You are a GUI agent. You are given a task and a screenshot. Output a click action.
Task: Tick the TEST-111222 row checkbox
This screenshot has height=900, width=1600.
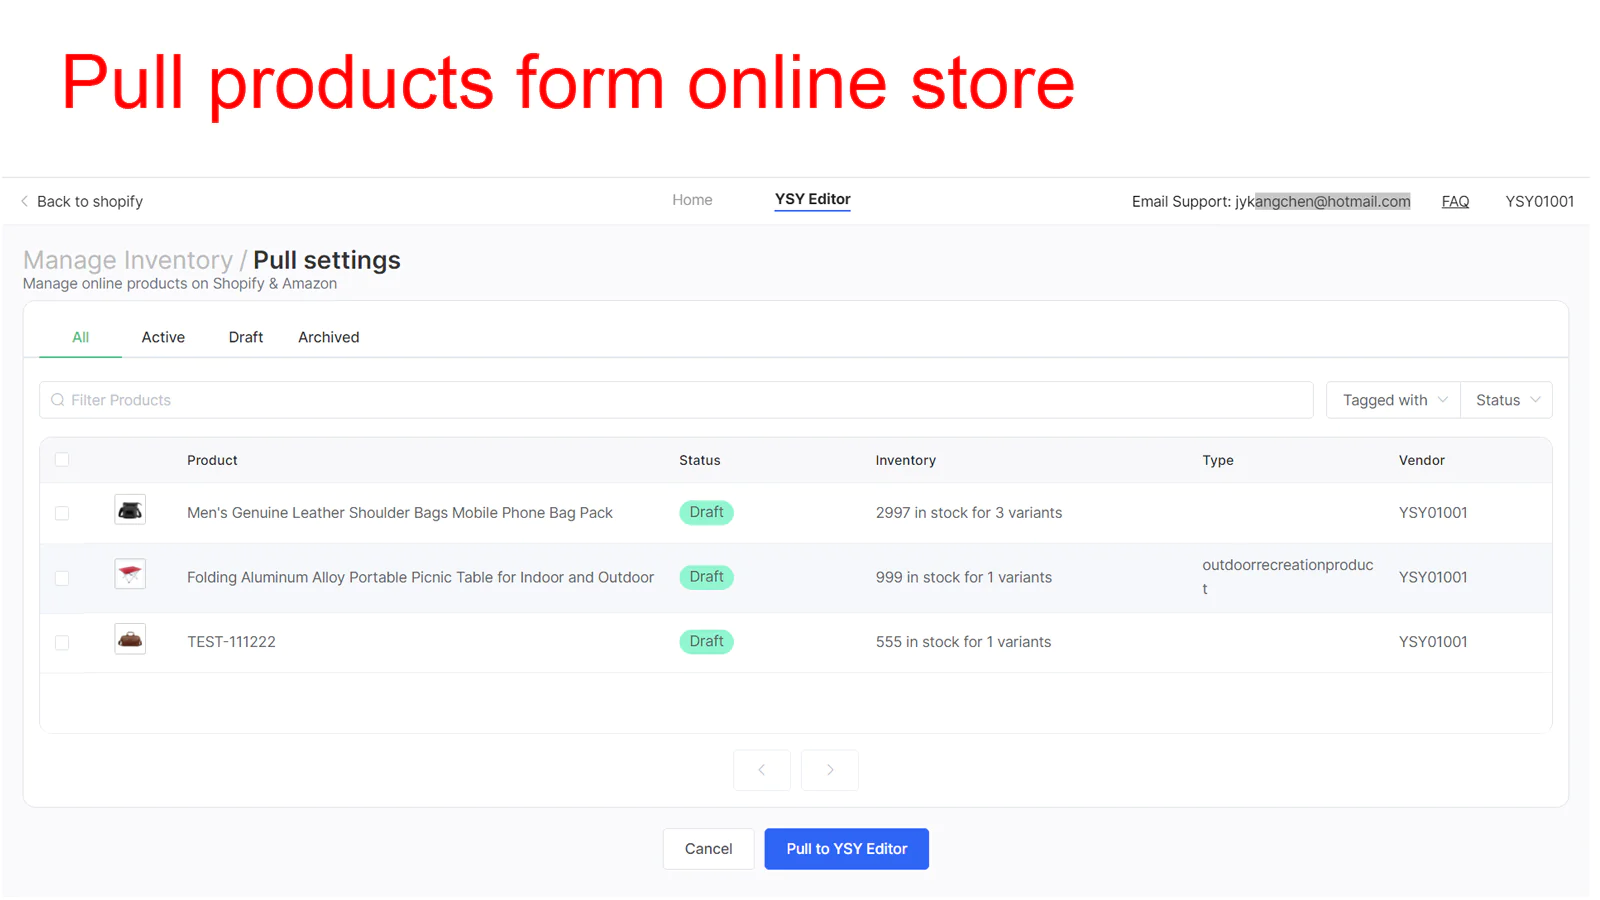click(62, 642)
